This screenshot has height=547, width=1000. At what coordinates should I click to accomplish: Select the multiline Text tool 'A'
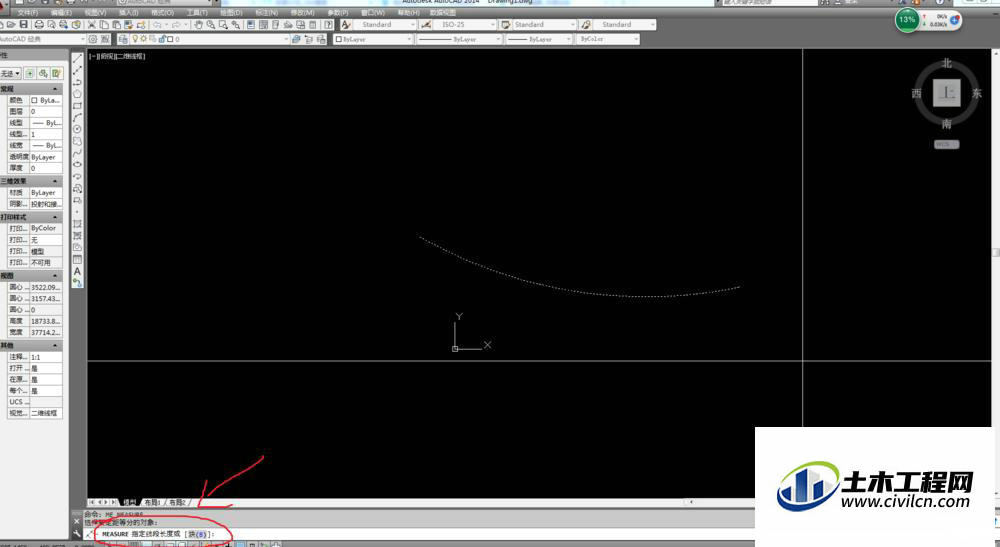click(x=77, y=271)
